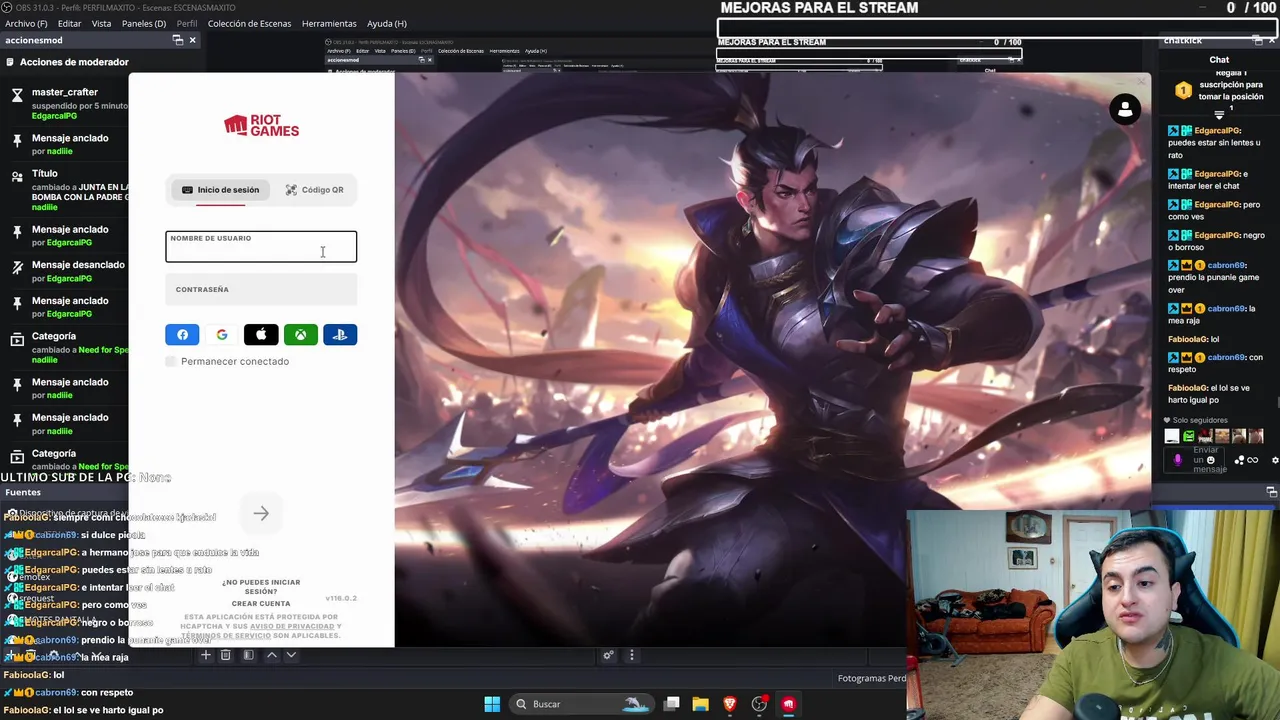The width and height of the screenshot is (1280, 720).
Task: Open the account profile icon over artwork
Action: point(1125,110)
